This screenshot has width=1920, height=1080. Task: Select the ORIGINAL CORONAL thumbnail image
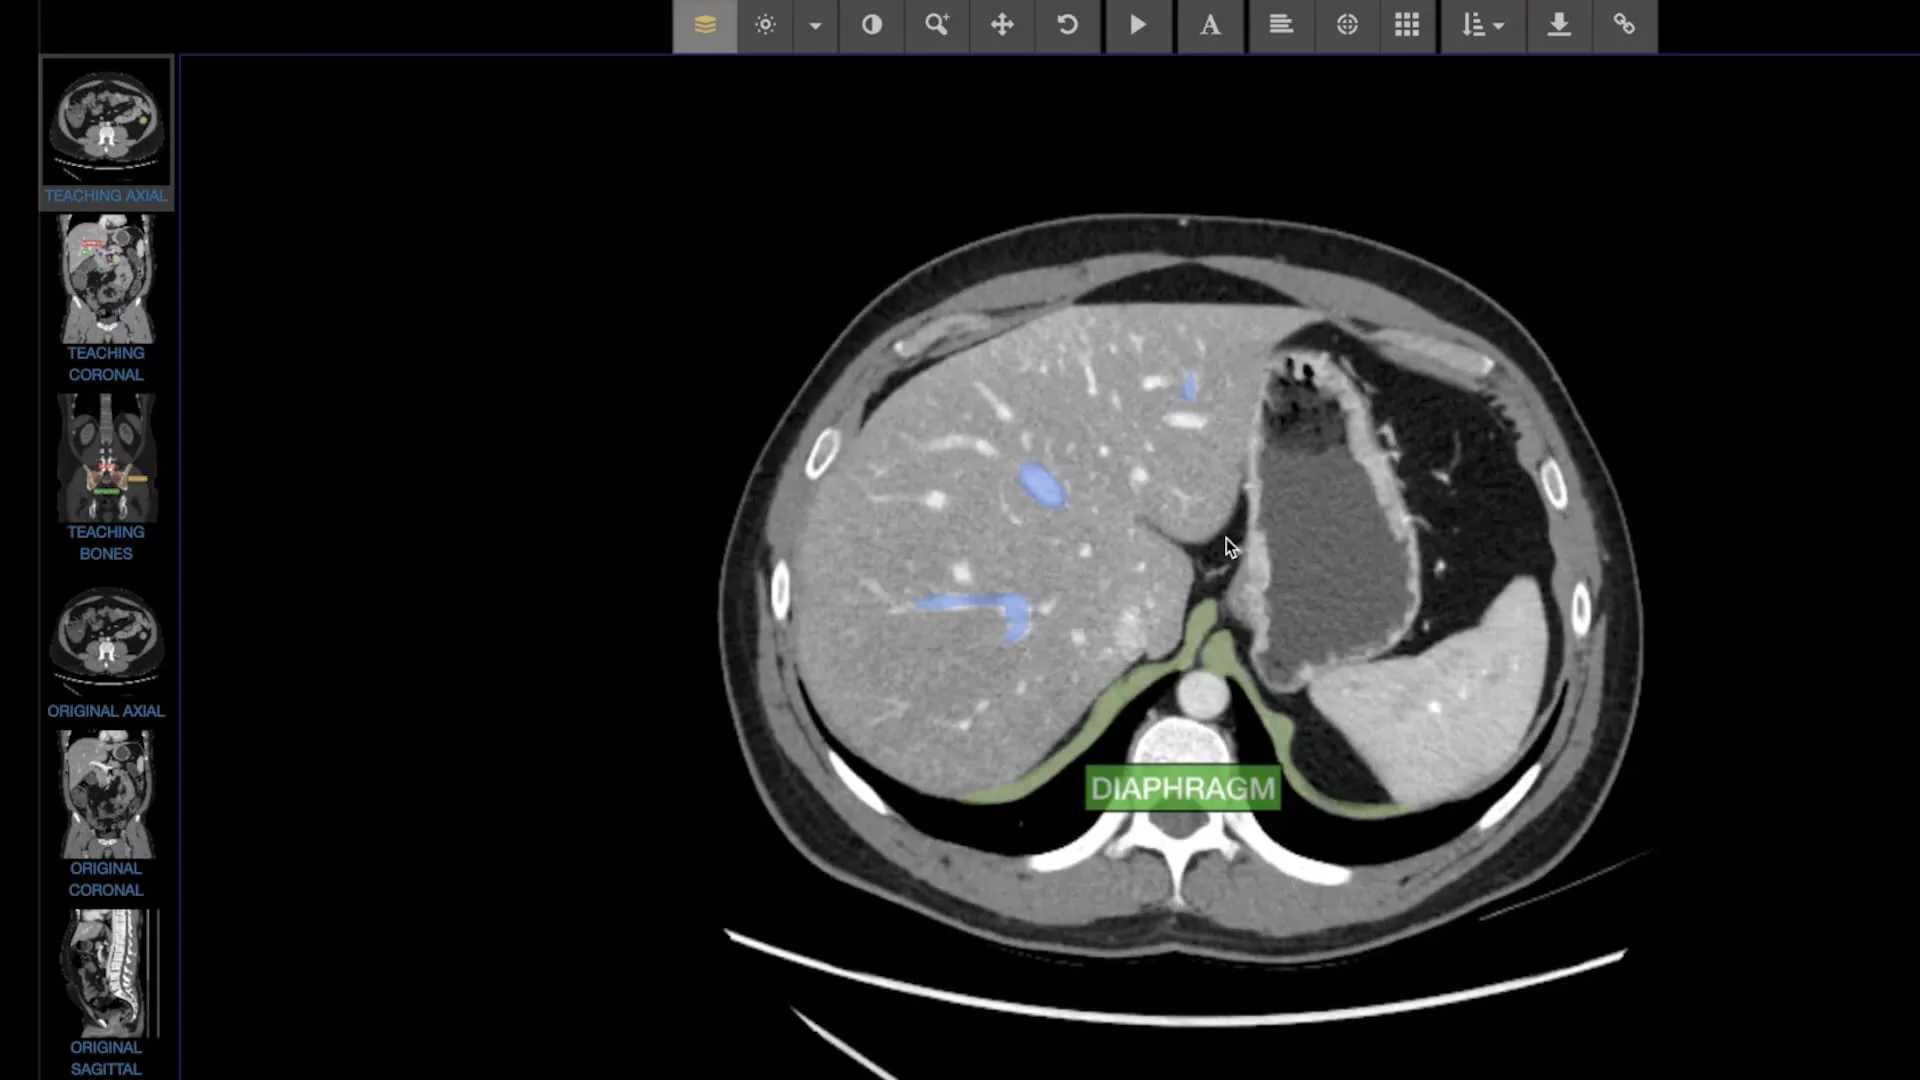106,794
